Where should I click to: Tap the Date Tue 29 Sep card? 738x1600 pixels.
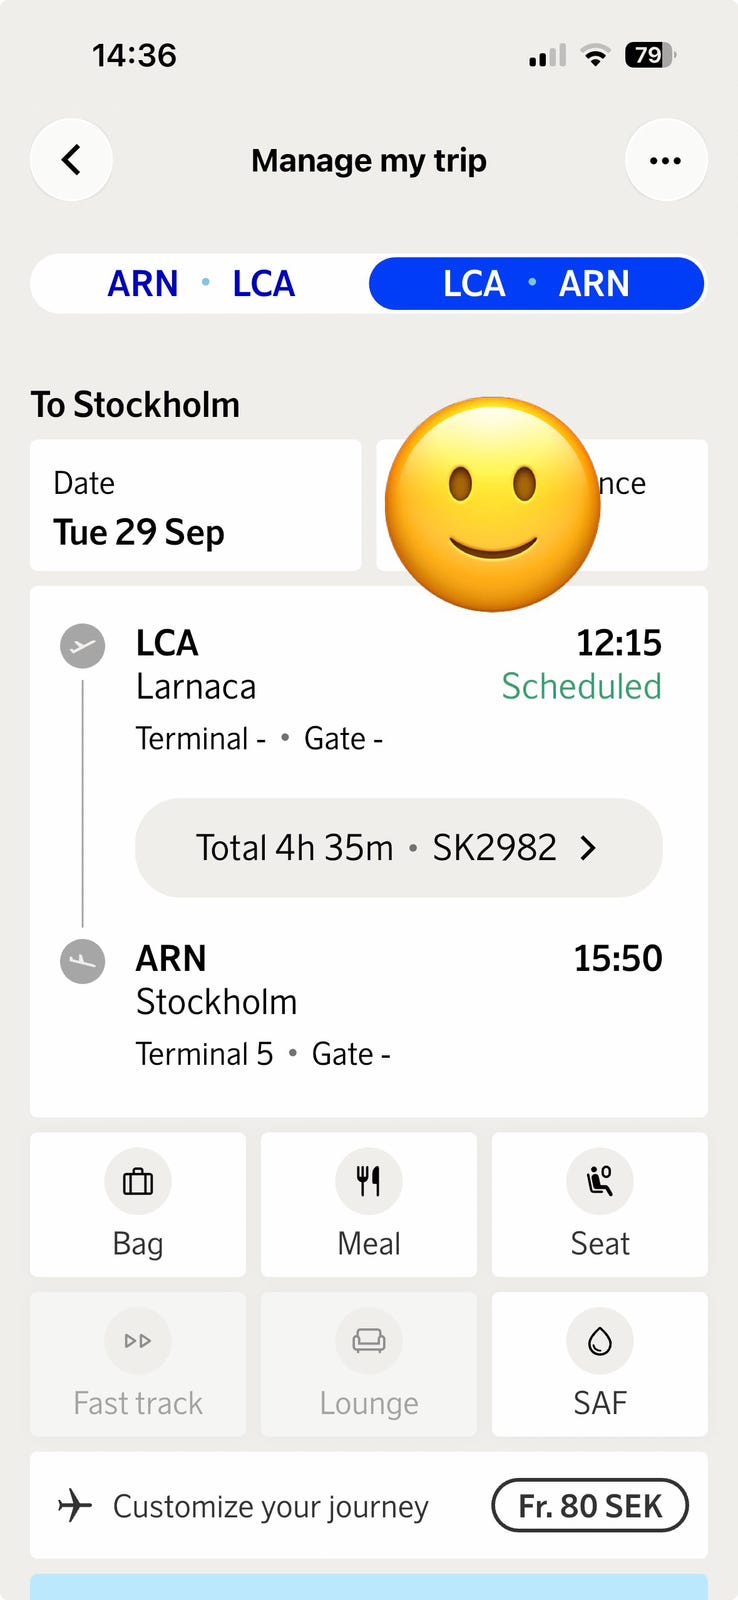(x=196, y=505)
